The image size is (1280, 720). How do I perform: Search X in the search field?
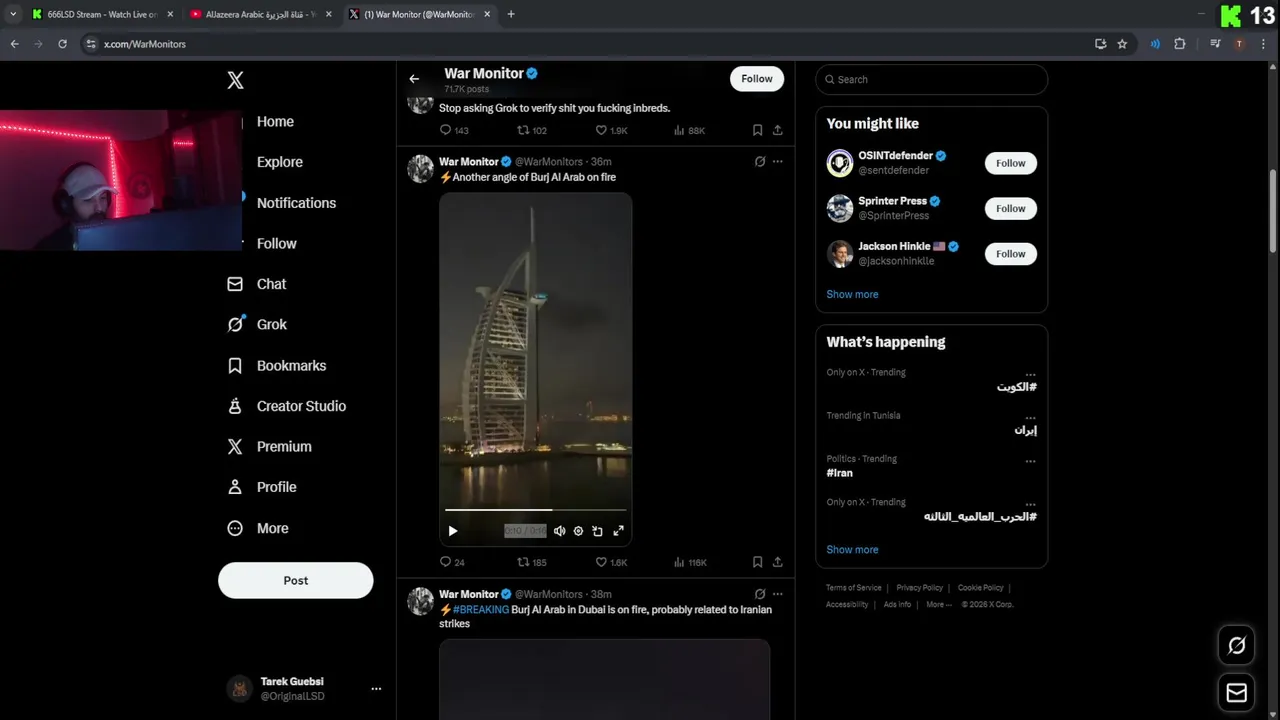click(931, 79)
